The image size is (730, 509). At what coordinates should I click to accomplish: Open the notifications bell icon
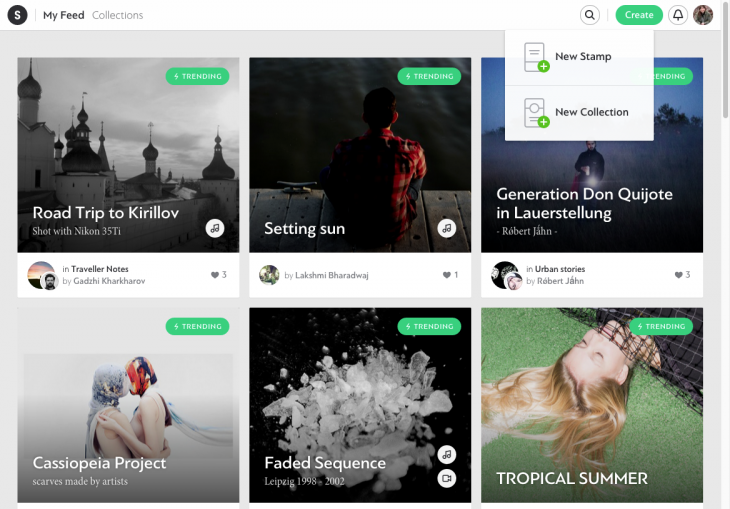point(678,15)
